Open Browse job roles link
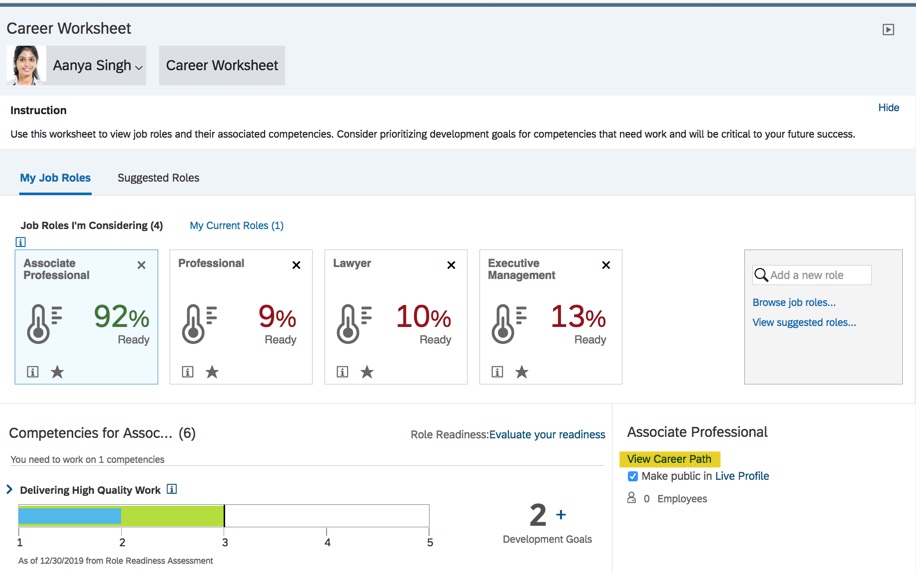Image resolution: width=916 pixels, height=572 pixels. click(794, 302)
